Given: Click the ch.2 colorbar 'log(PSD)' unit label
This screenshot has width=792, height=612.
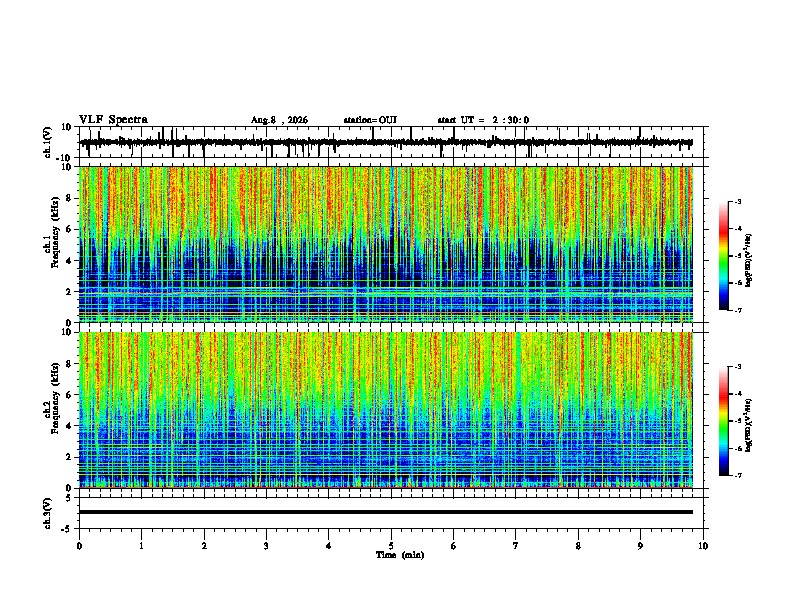Looking at the screenshot, I should click(x=749, y=425).
